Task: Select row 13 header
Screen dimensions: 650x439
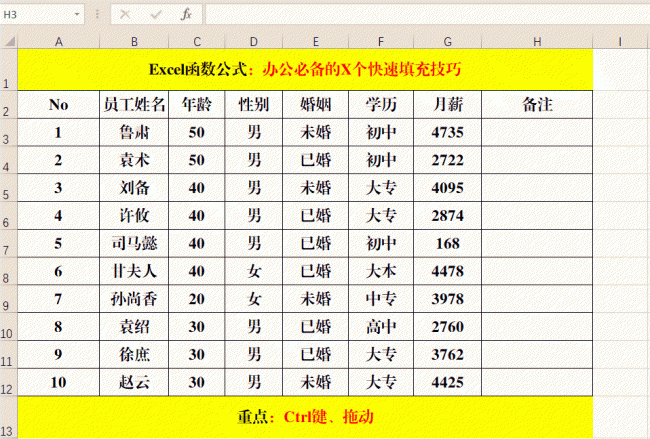Action: (x=9, y=417)
